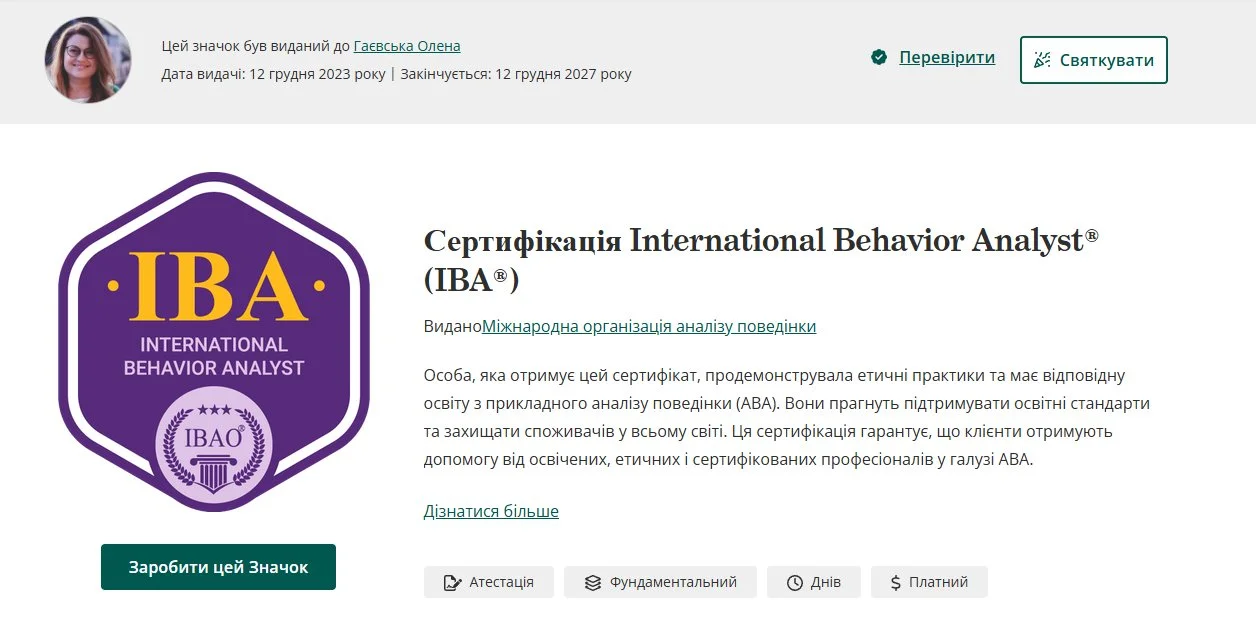Click the Перевірити verification link

click(x=947, y=57)
